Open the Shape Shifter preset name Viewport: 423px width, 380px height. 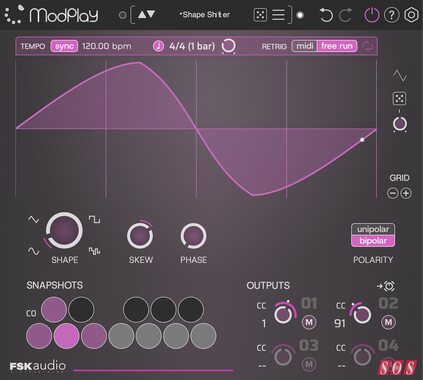205,15
